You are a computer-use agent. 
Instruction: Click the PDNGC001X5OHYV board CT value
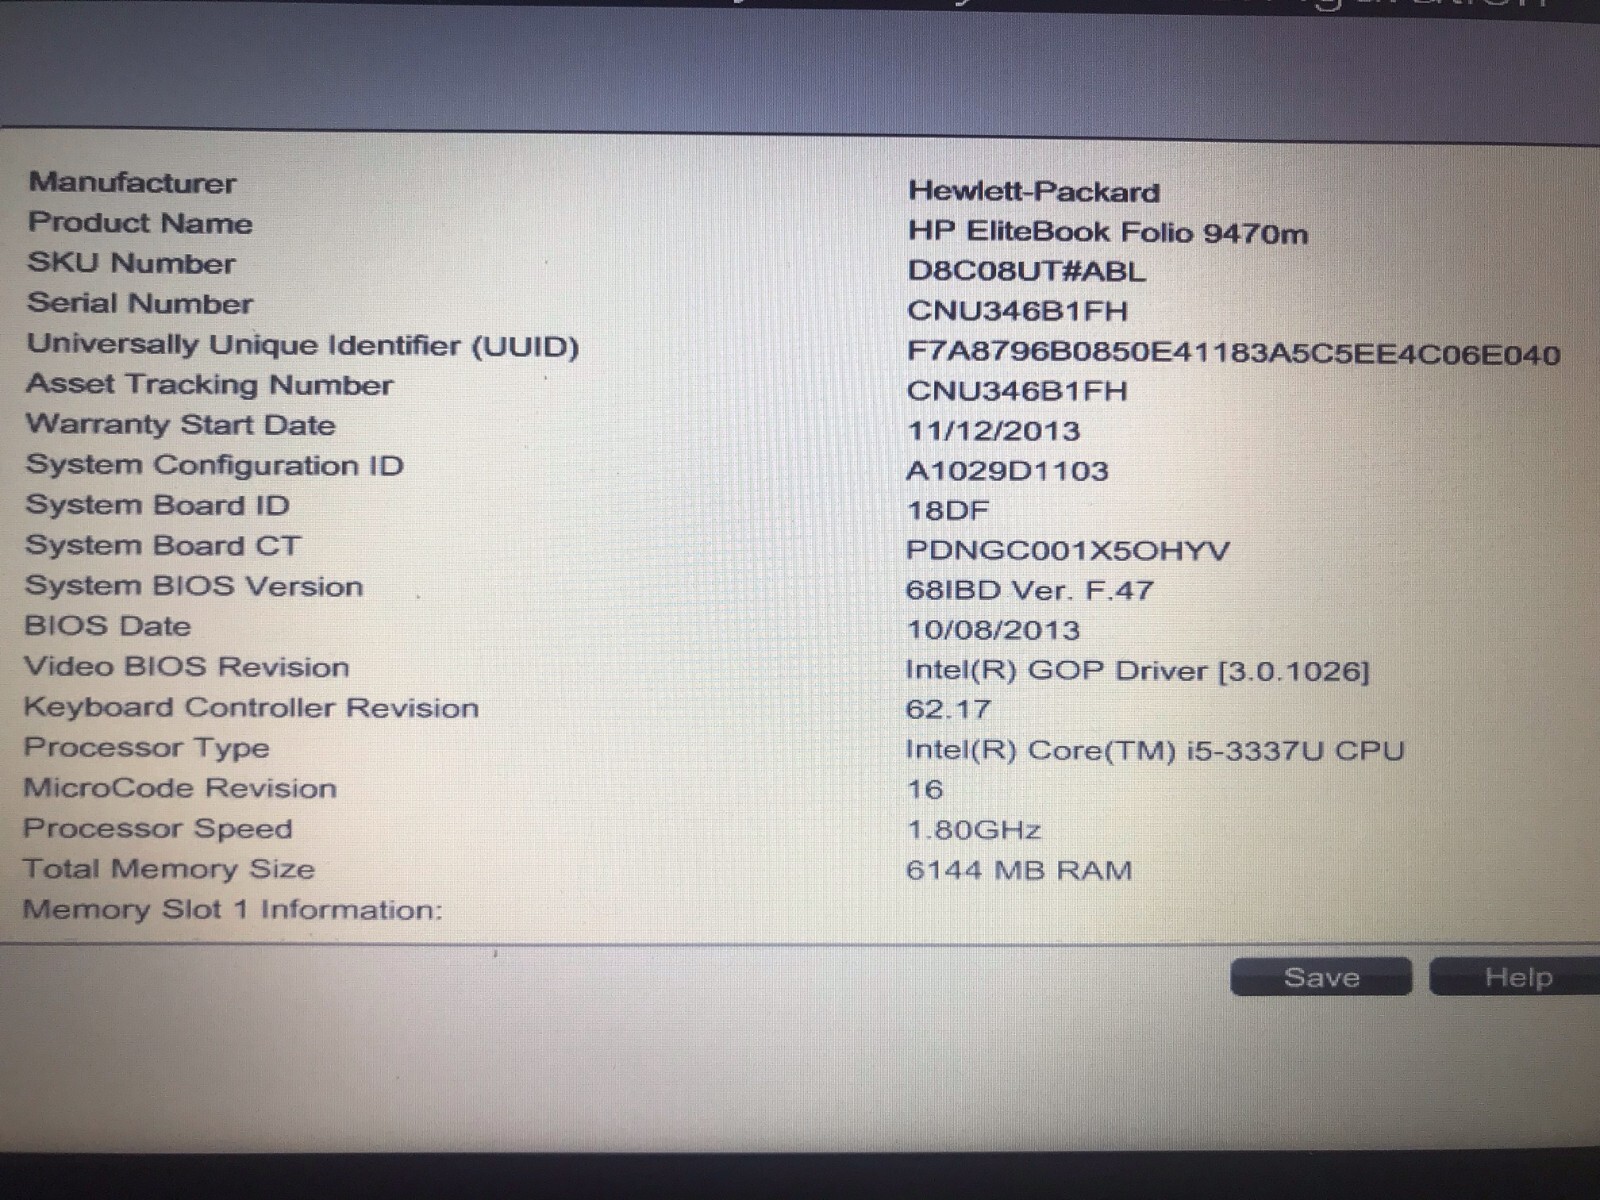[1068, 551]
